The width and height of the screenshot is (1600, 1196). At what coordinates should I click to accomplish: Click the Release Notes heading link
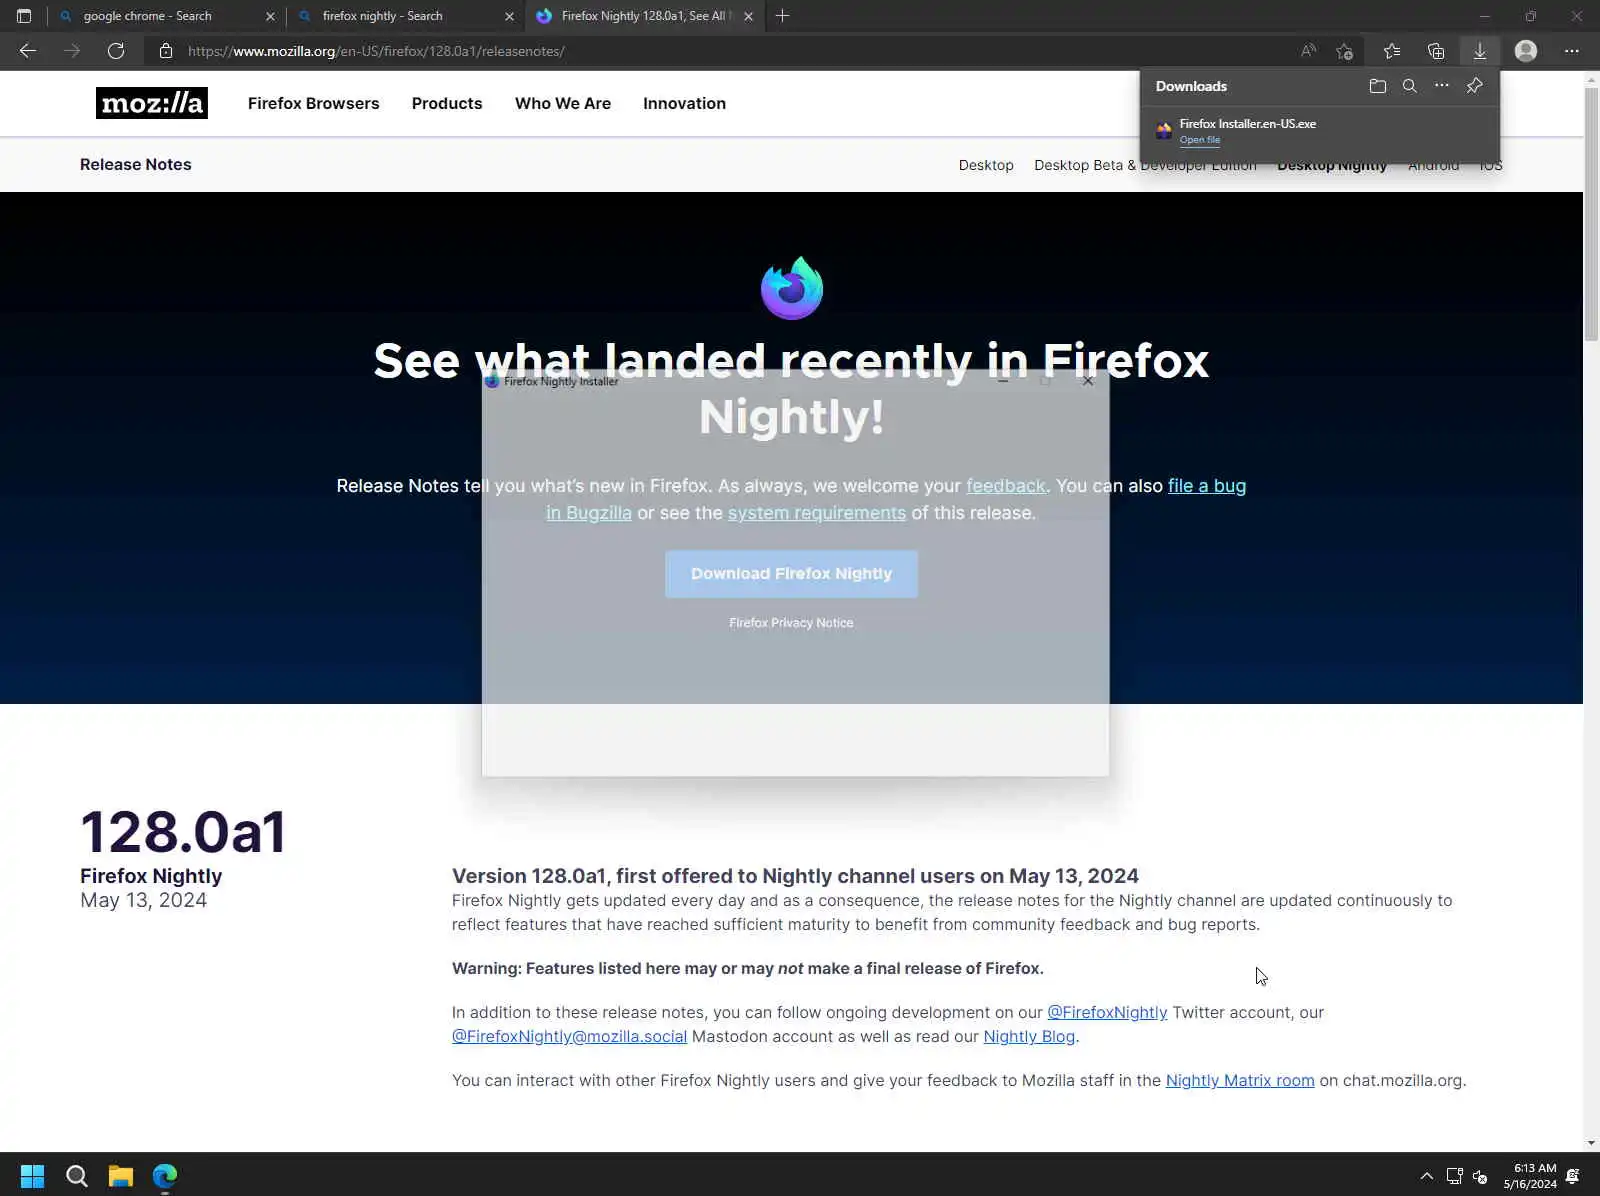136,164
